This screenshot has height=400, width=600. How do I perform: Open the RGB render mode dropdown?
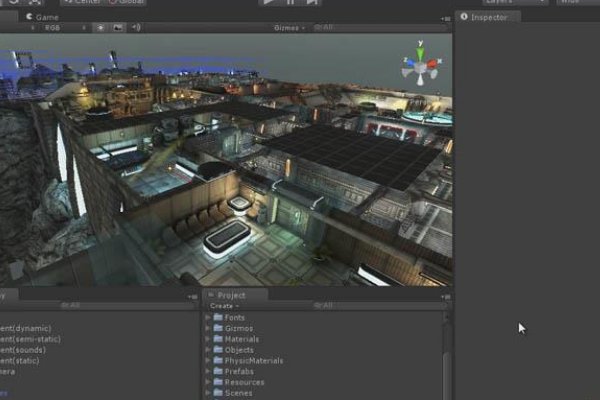[x=58, y=28]
